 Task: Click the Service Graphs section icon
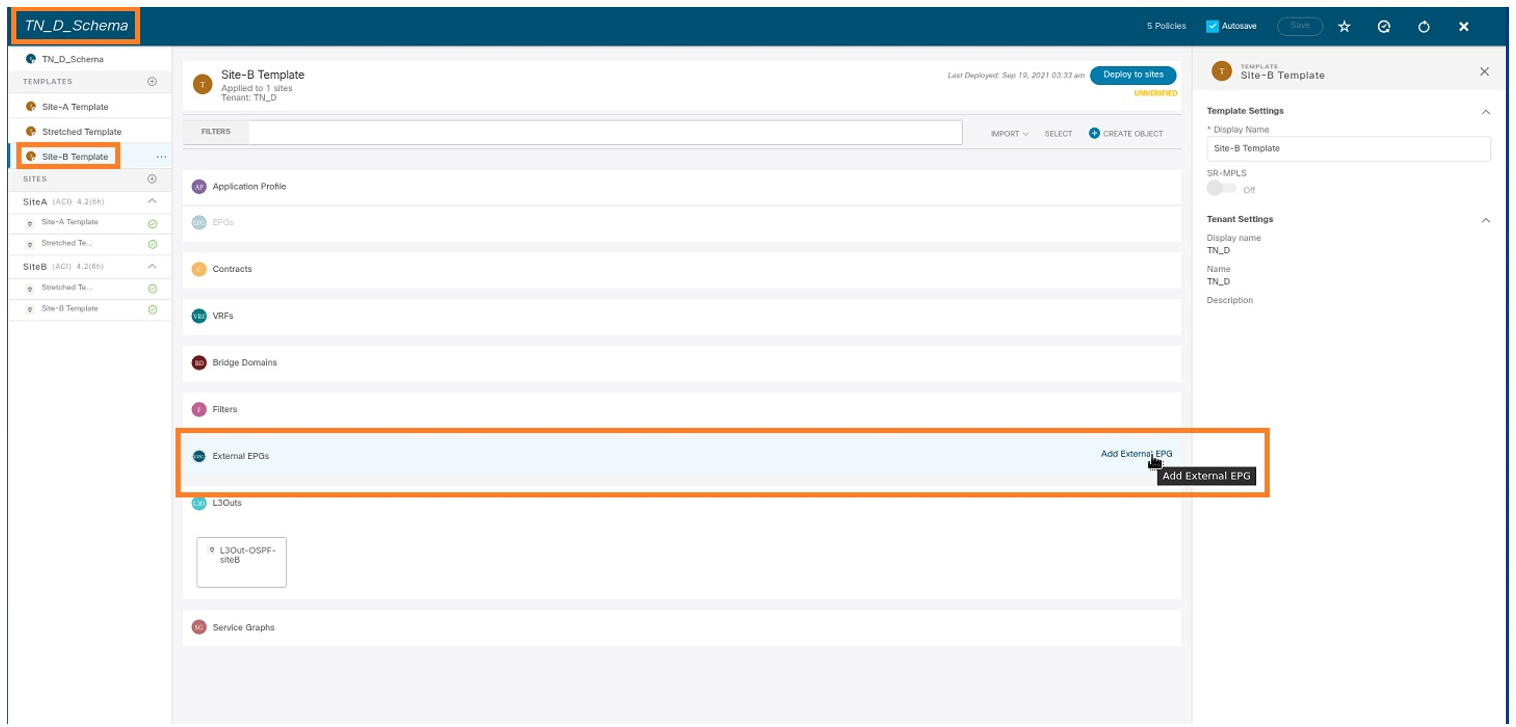coord(198,628)
